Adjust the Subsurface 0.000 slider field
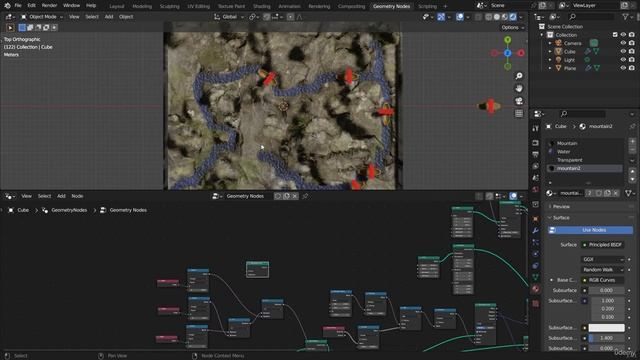640x360 pixels. click(x=606, y=291)
